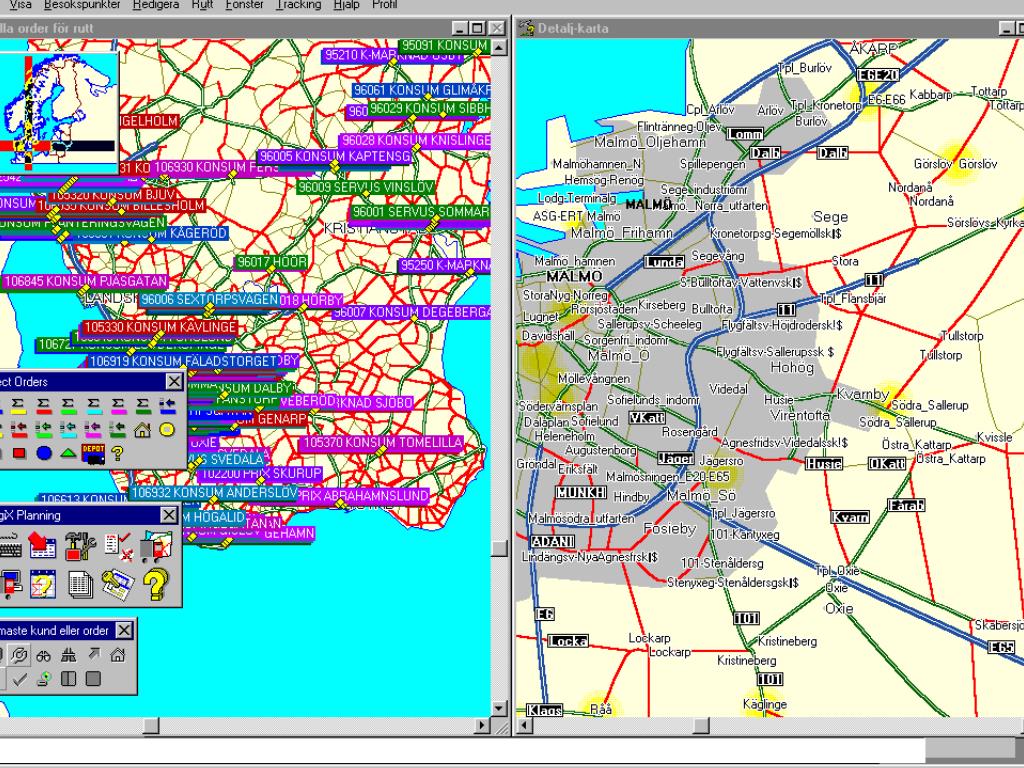Click the split panel view icon
The image size is (1024, 768).
click(x=68, y=679)
